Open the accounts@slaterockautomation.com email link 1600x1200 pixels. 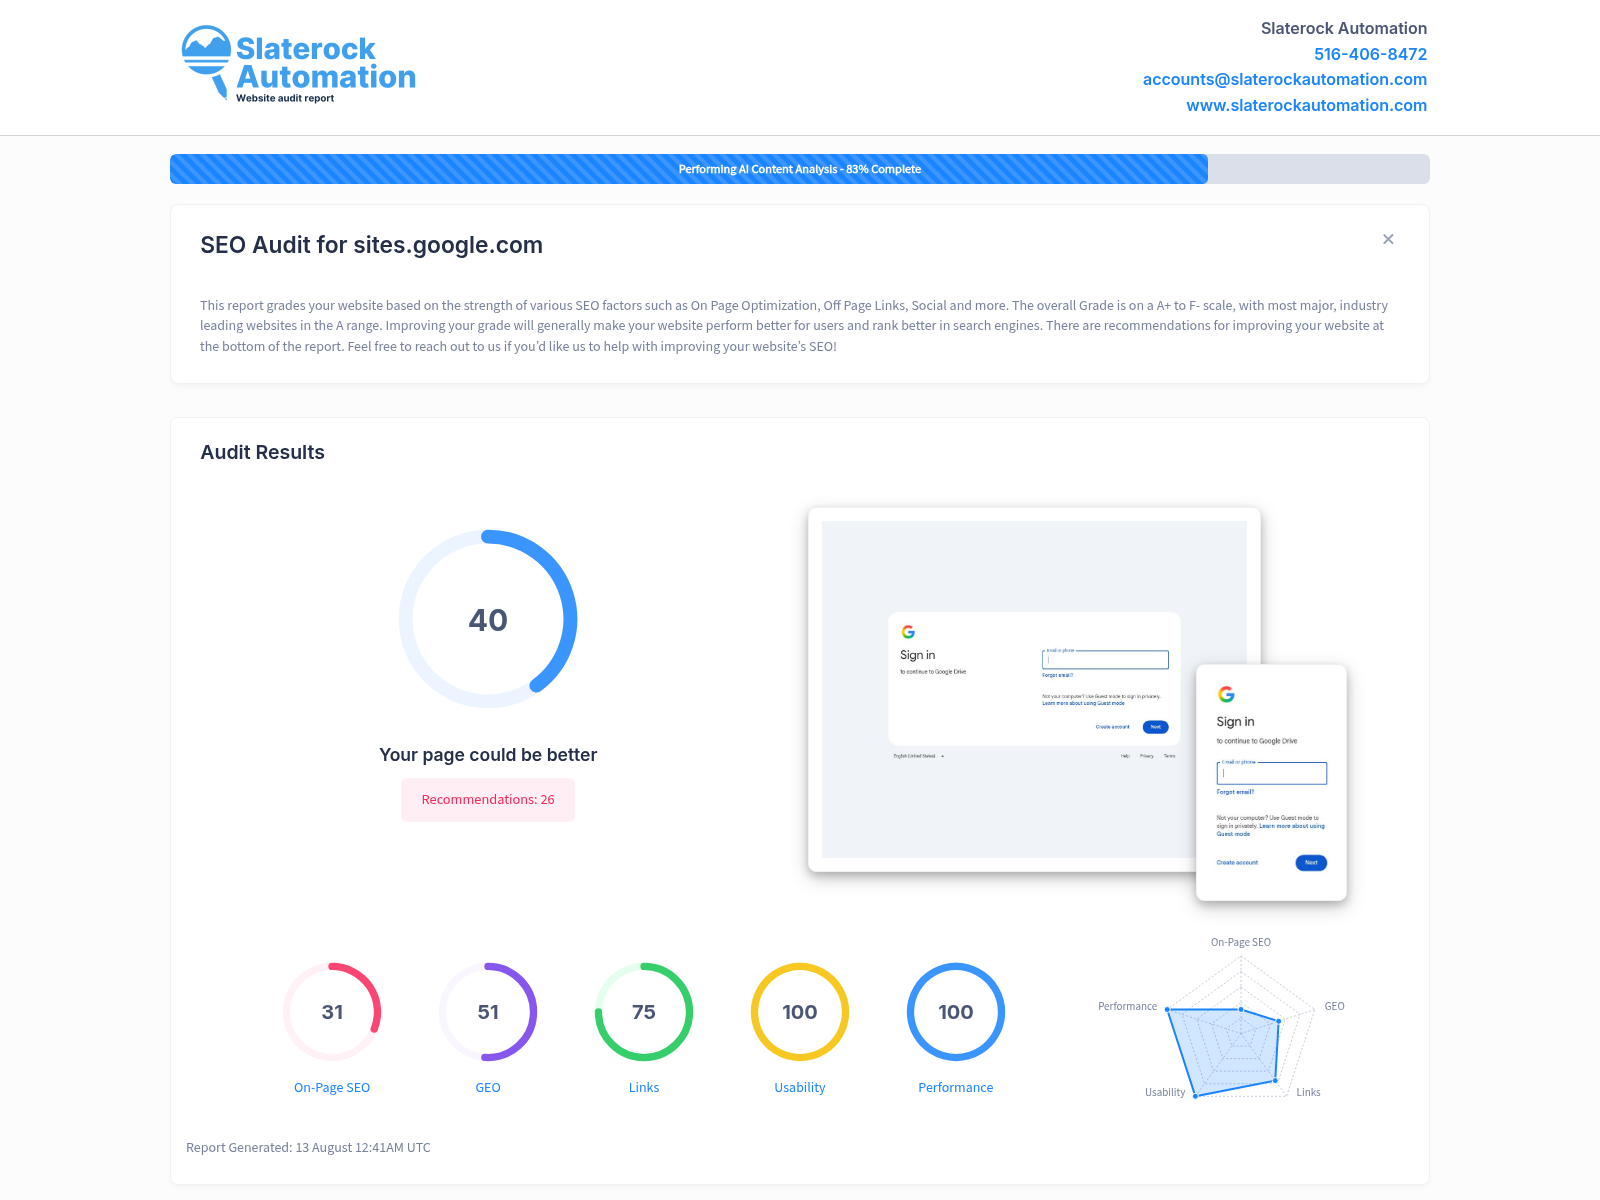(x=1285, y=79)
